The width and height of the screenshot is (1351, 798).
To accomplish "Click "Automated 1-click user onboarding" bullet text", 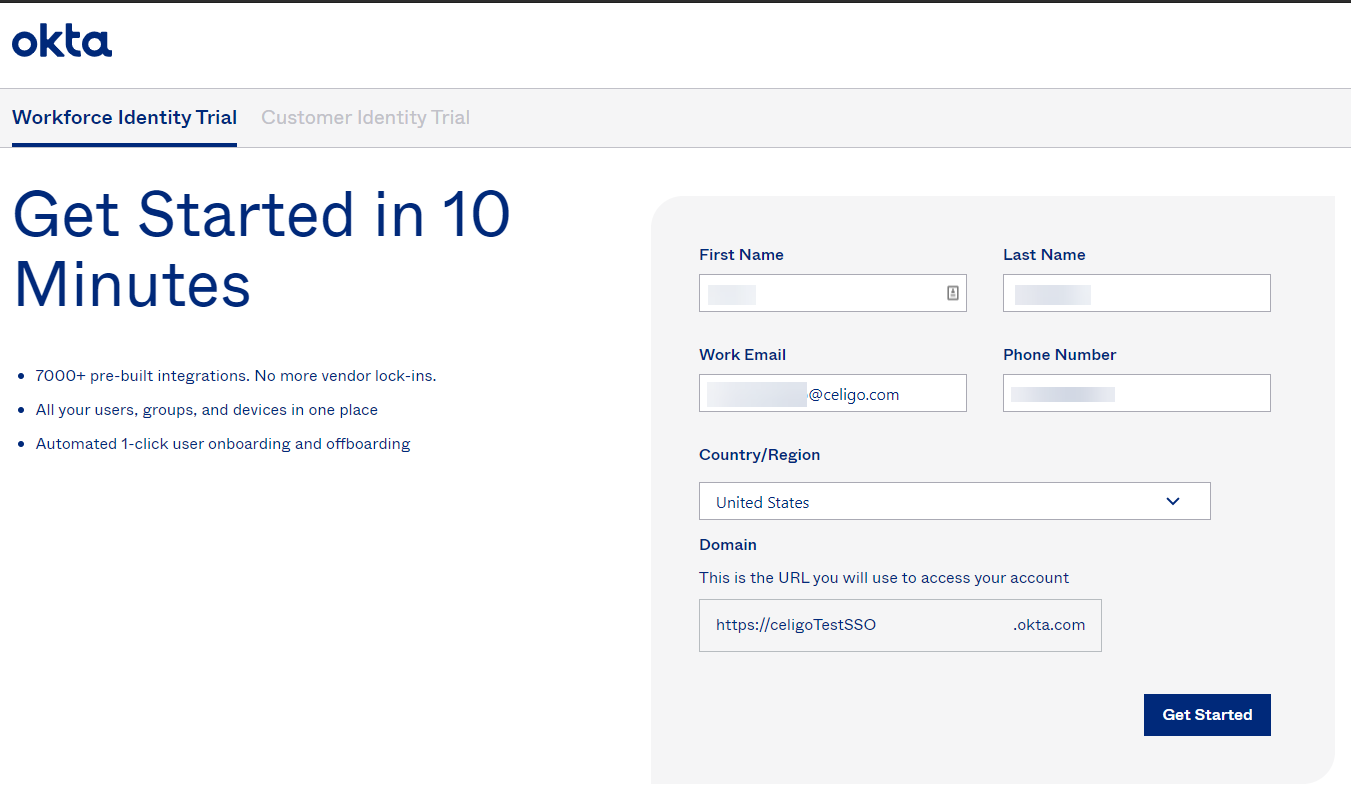I will [x=223, y=444].
